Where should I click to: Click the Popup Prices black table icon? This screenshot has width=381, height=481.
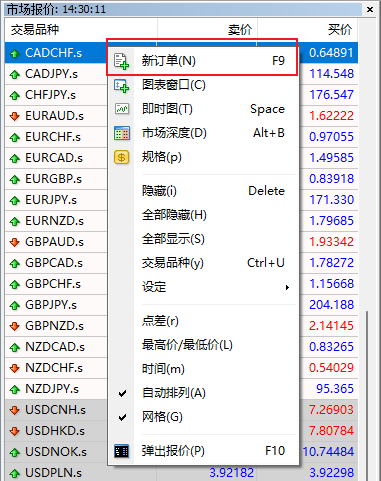tap(121, 451)
